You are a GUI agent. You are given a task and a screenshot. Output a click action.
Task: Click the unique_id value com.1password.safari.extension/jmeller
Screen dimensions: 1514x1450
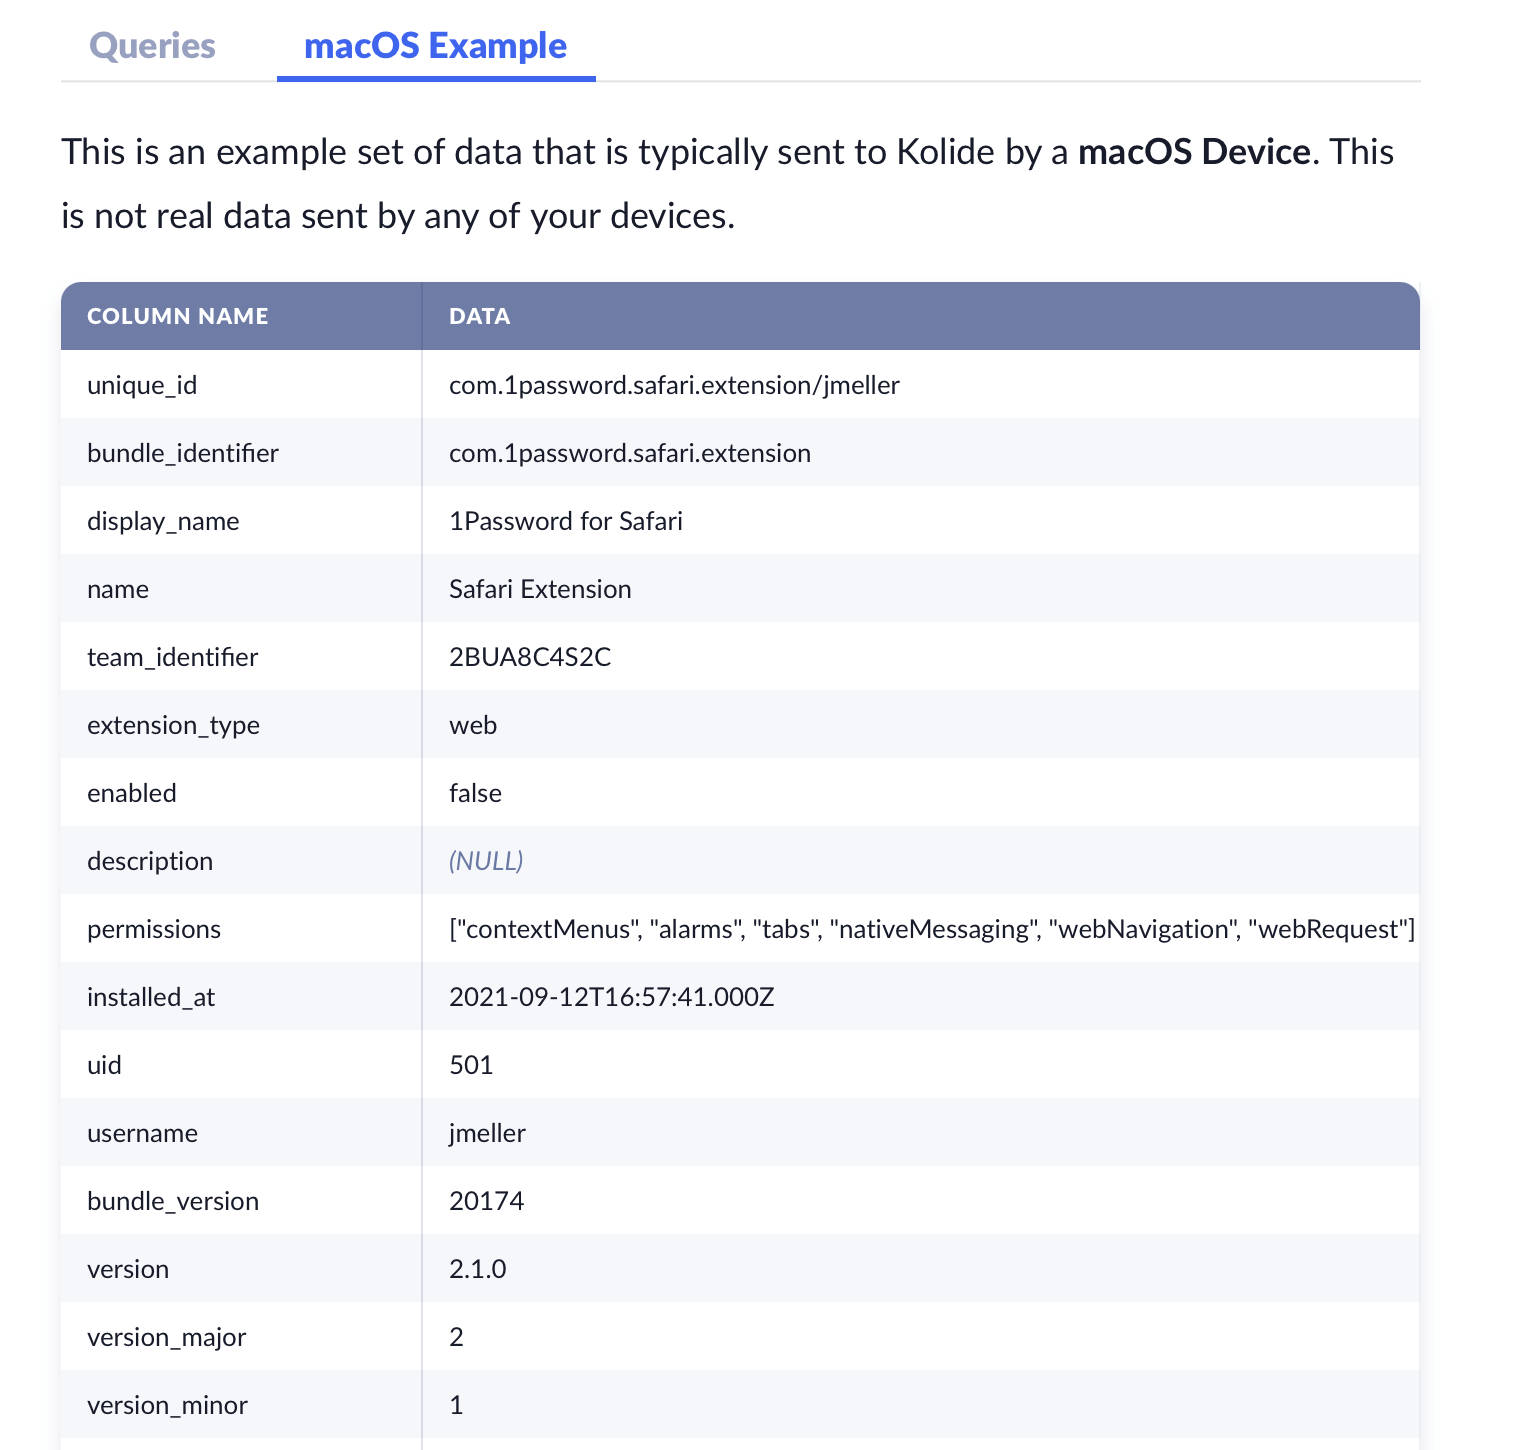pyautogui.click(x=674, y=385)
